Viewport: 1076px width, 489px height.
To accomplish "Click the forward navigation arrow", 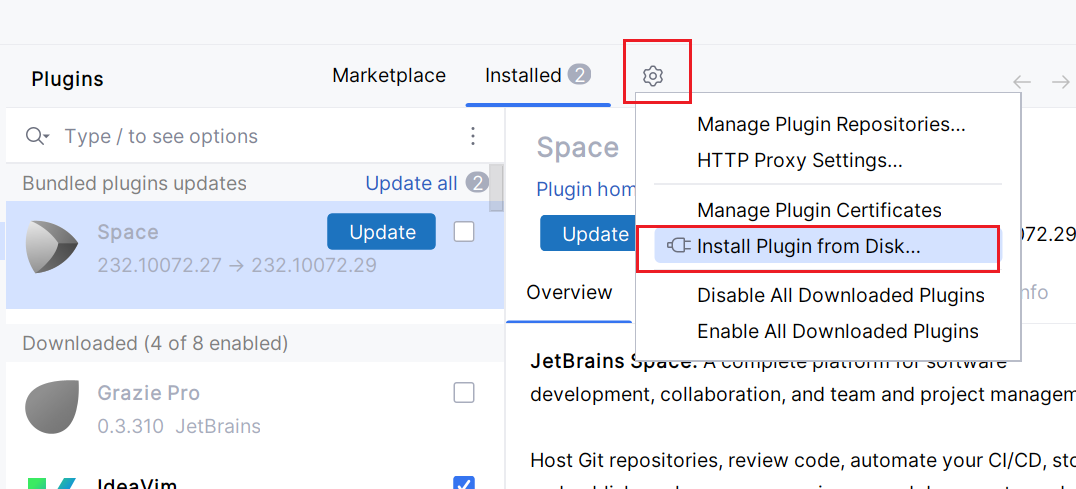I will coord(1060,82).
